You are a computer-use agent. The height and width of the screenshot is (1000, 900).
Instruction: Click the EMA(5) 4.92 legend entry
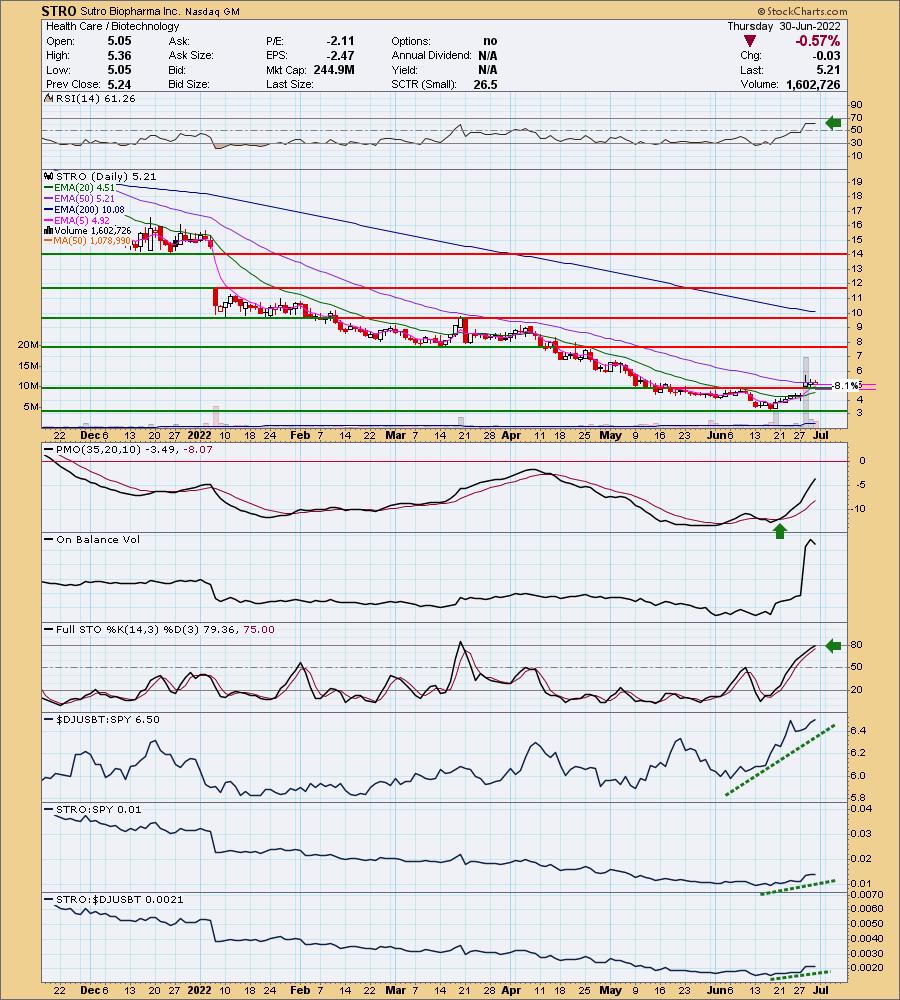(x=82, y=220)
